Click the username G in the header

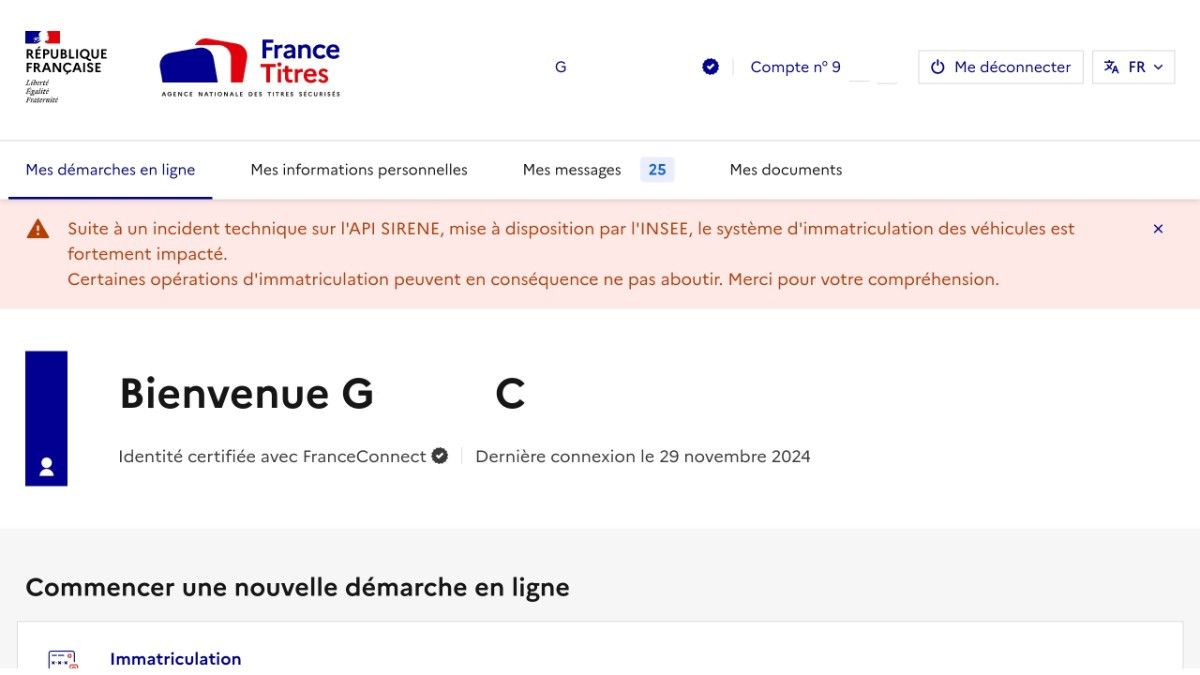click(560, 67)
